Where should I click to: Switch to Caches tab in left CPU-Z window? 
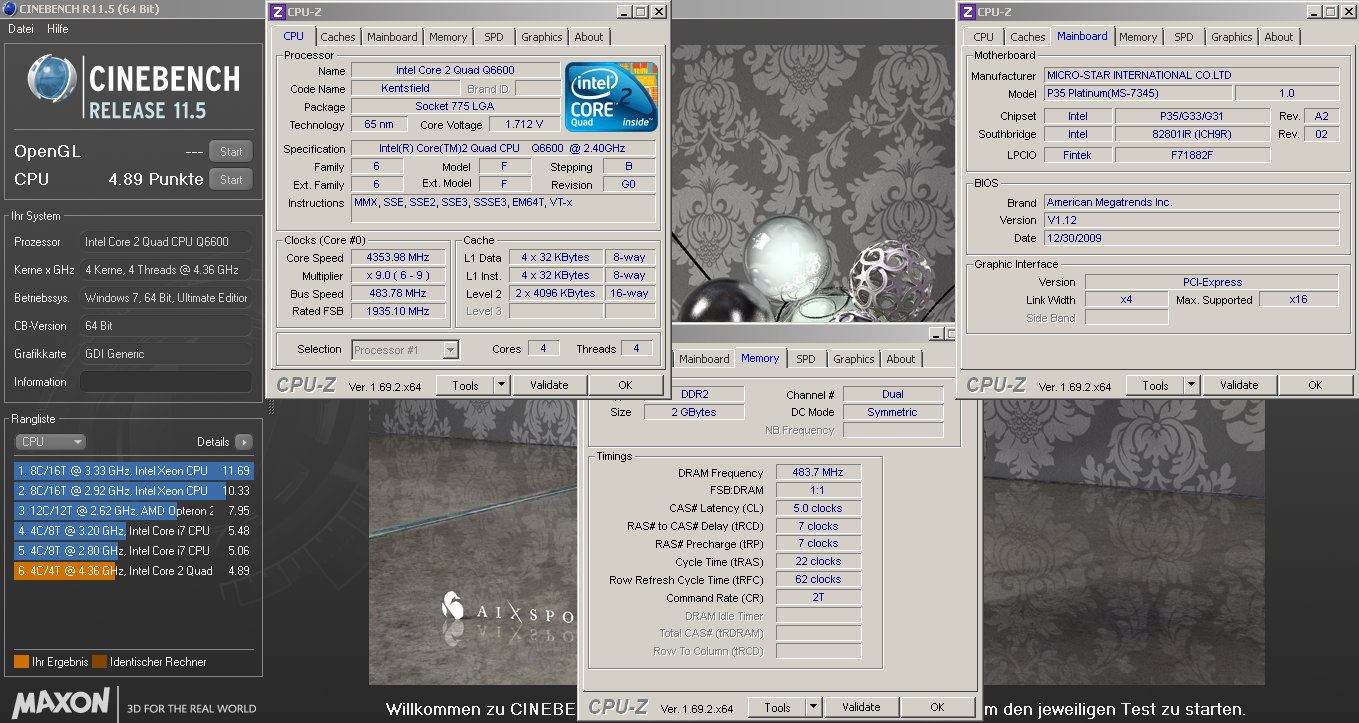click(338, 37)
